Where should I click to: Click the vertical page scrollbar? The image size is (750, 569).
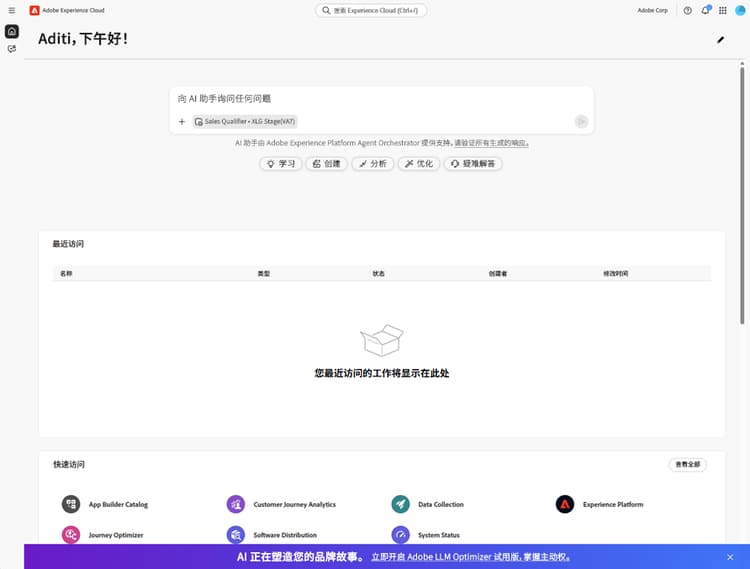(x=742, y=195)
